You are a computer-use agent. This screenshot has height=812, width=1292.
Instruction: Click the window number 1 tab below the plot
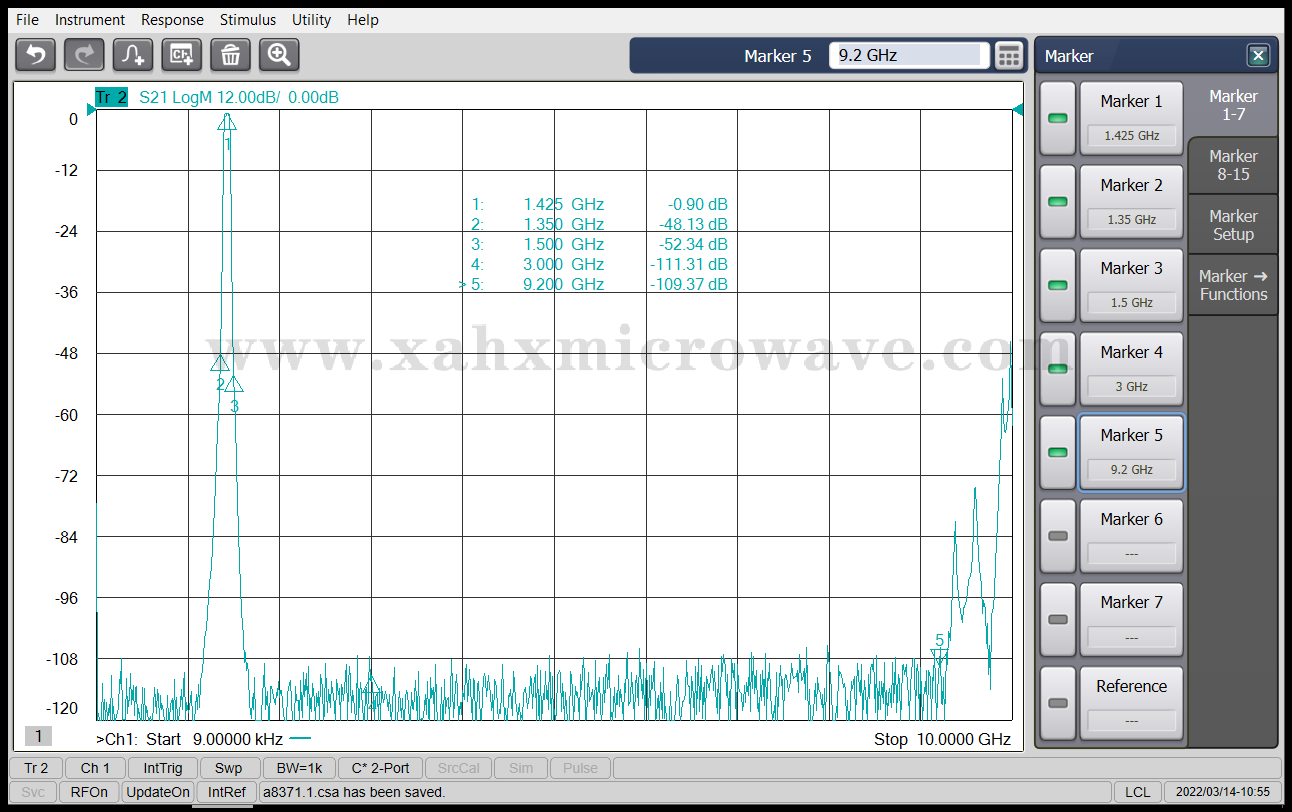[38, 736]
